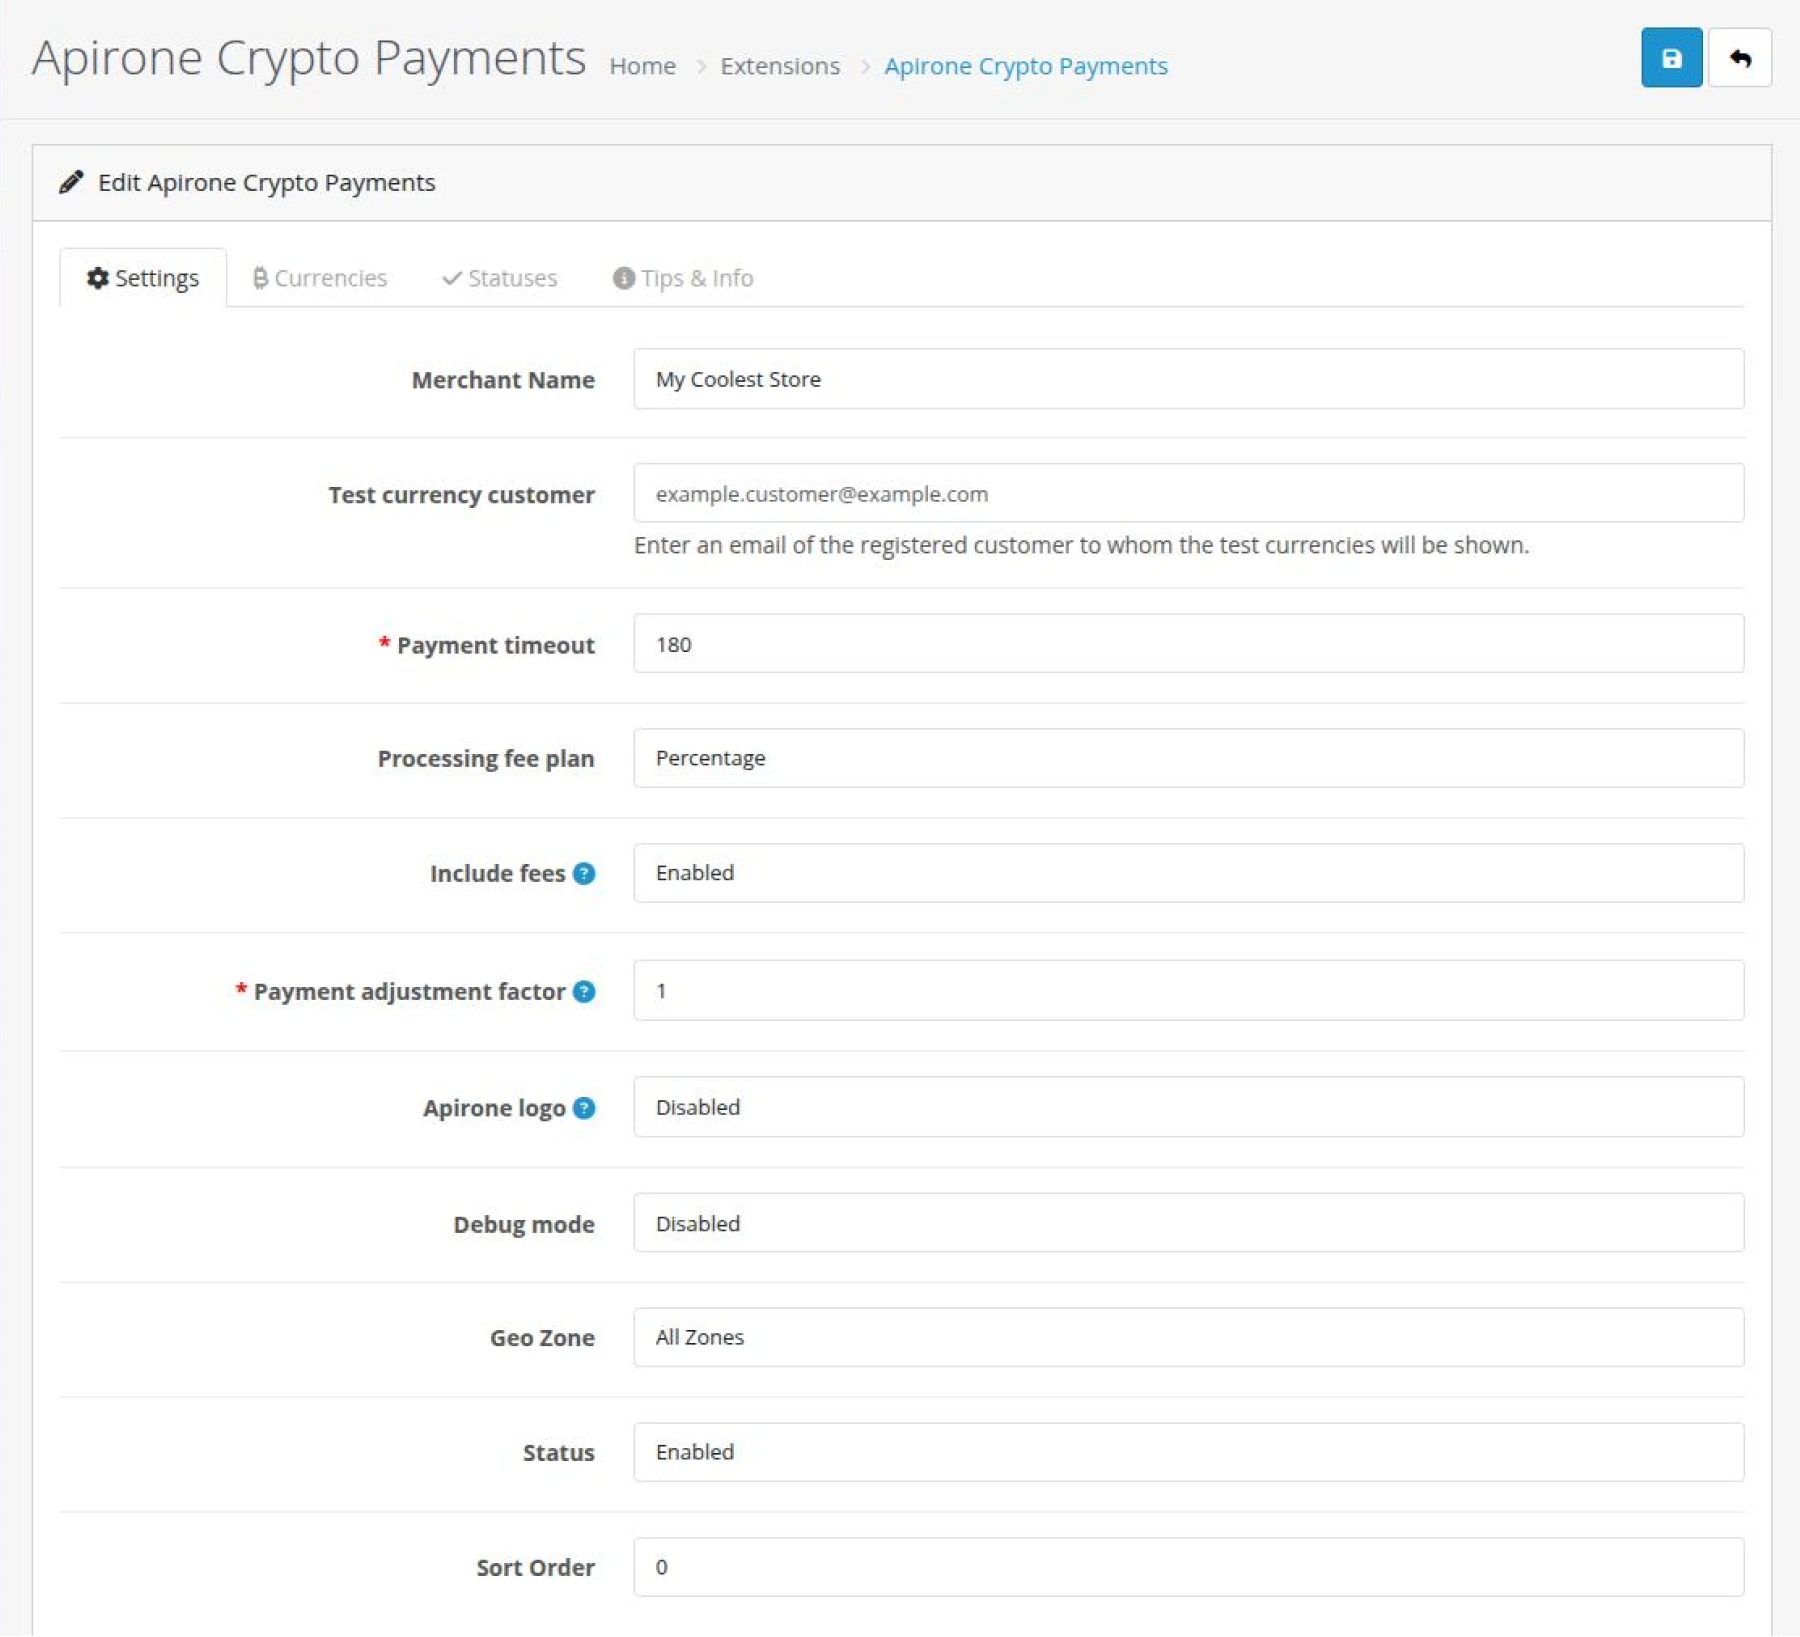Click the Apirone logo label
The image size is (1800, 1637).
coord(494,1108)
